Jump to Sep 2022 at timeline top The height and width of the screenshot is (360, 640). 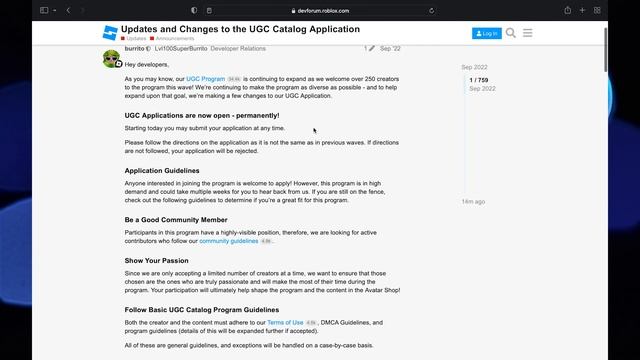click(474, 67)
